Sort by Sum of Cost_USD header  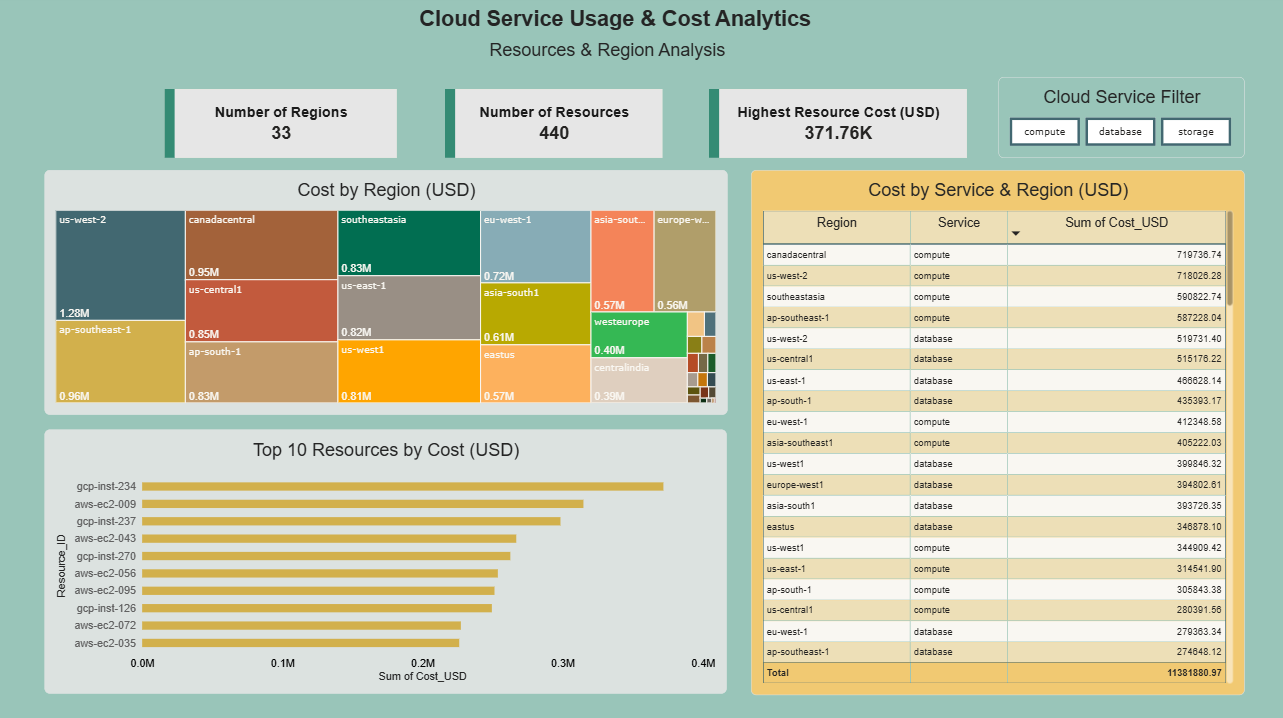pos(1116,223)
